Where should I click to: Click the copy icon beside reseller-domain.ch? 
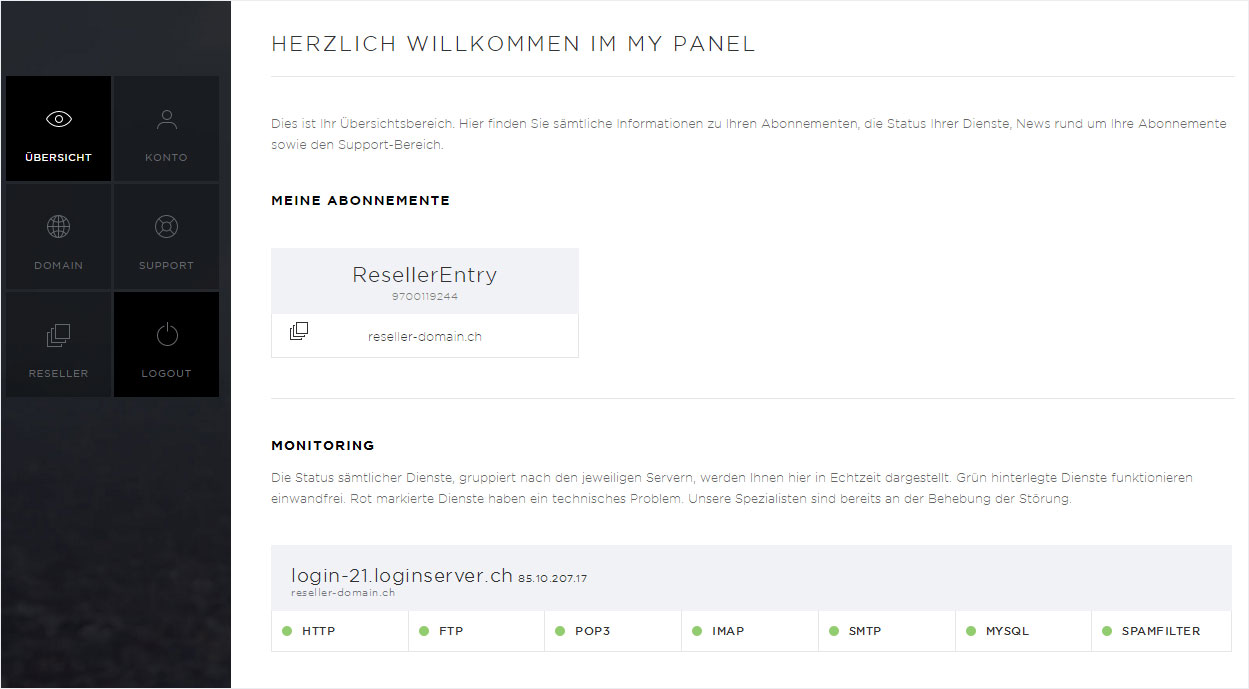[x=299, y=331]
